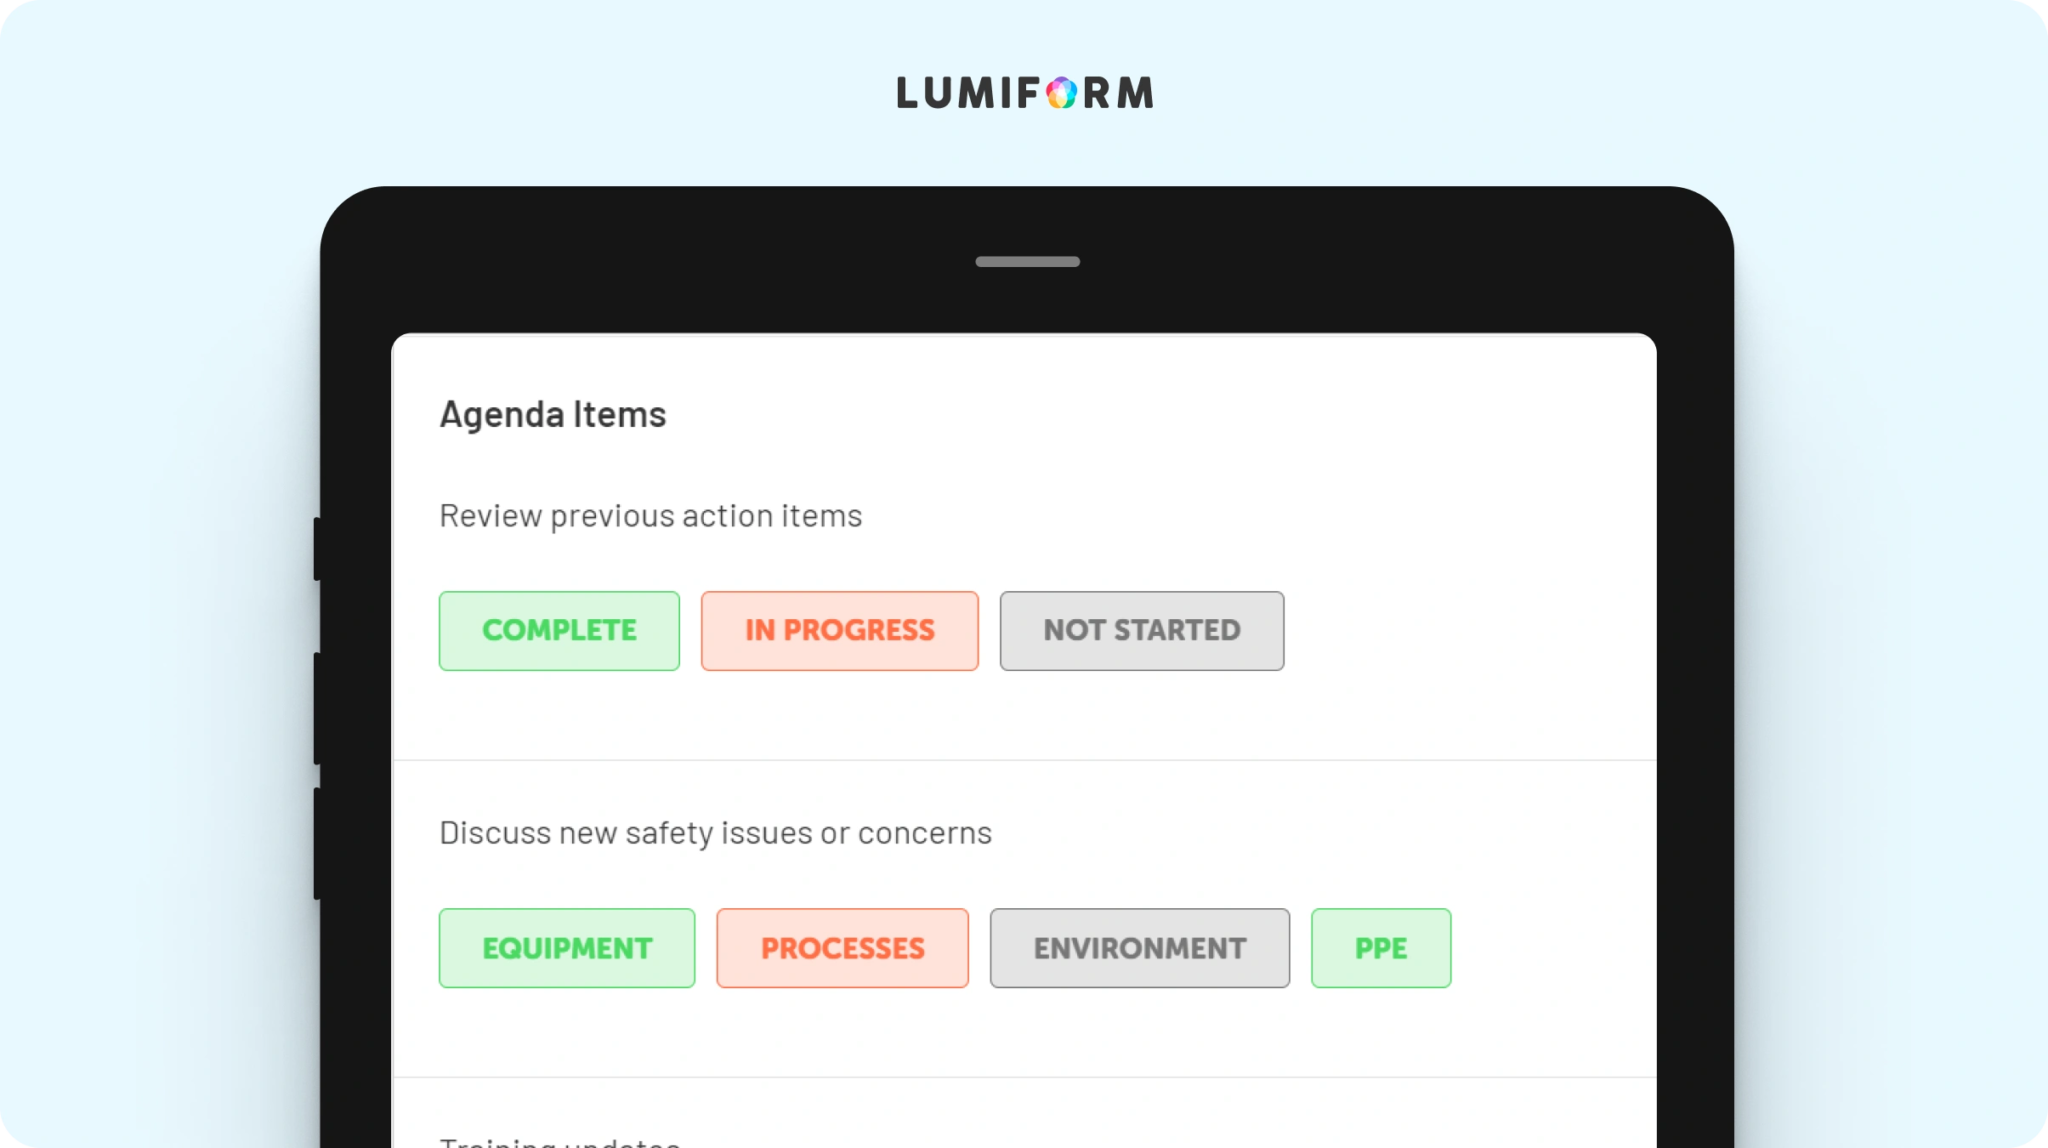Click the colorful O icon in Lumiform logo
2048x1148 pixels.
coord(1061,93)
